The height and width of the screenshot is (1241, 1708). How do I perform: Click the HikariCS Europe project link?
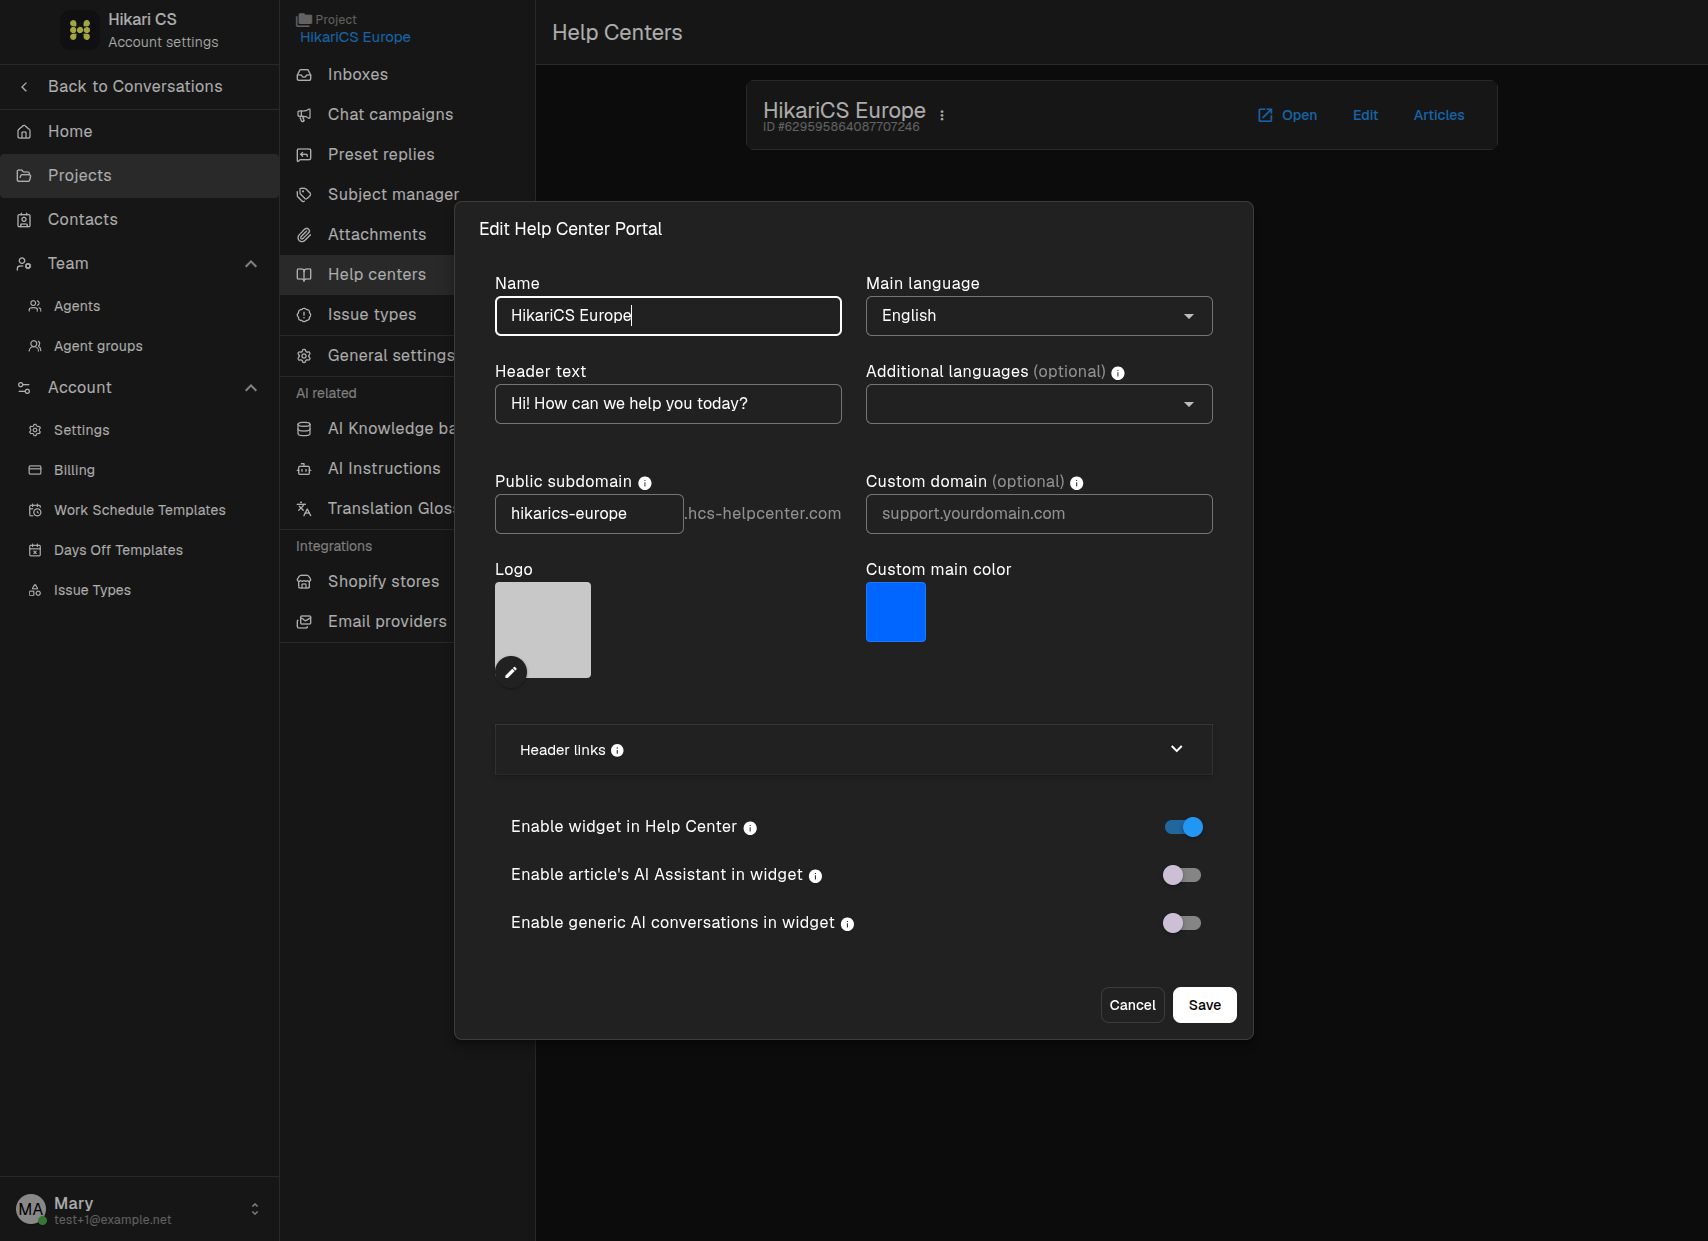(x=355, y=37)
